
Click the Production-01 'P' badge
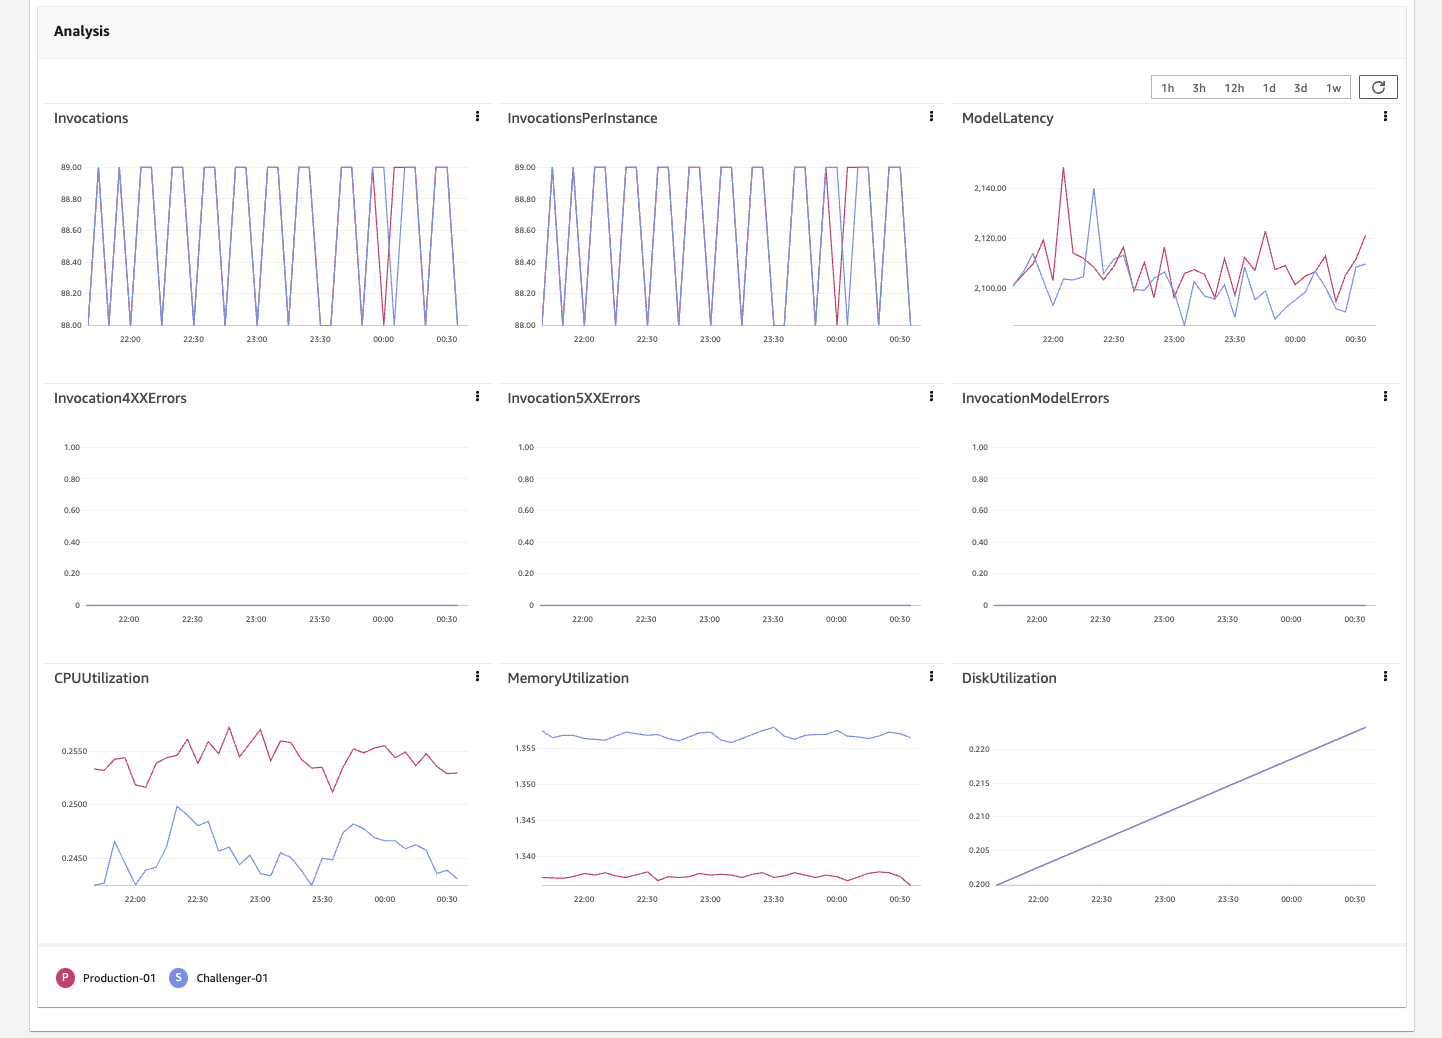coord(64,977)
